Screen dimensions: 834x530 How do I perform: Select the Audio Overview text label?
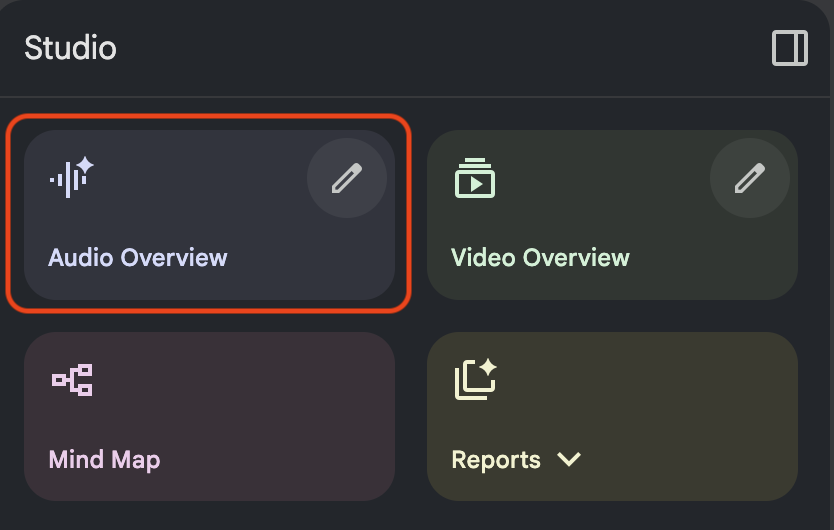click(138, 258)
